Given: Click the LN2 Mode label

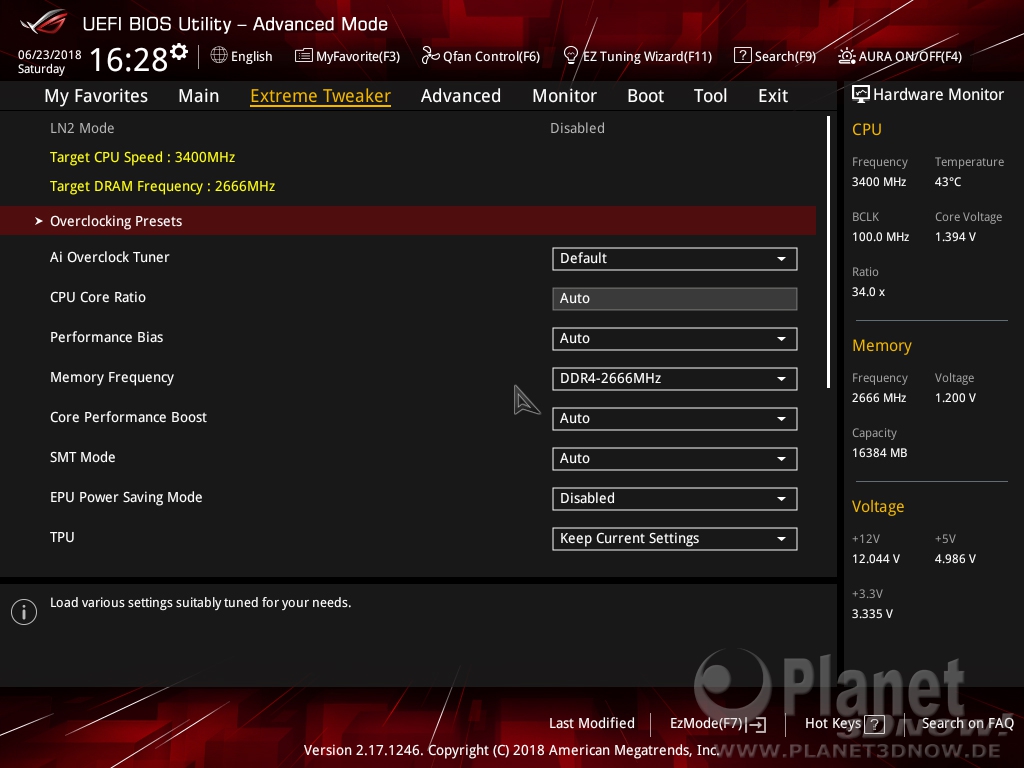Looking at the screenshot, I should point(82,128).
